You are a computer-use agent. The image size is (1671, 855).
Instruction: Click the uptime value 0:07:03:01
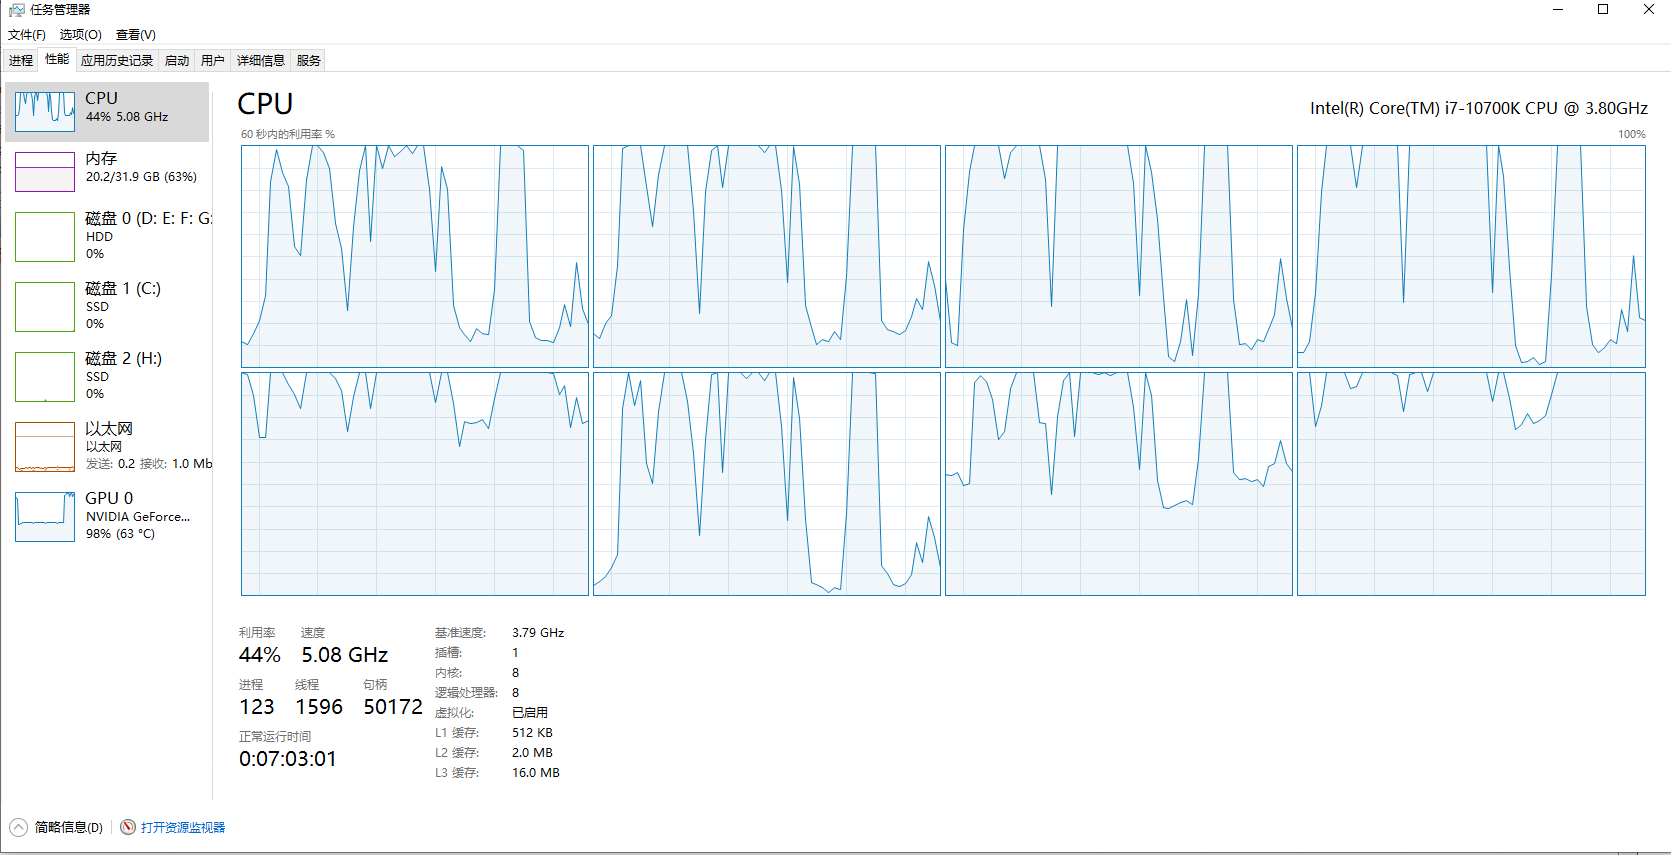click(x=288, y=759)
